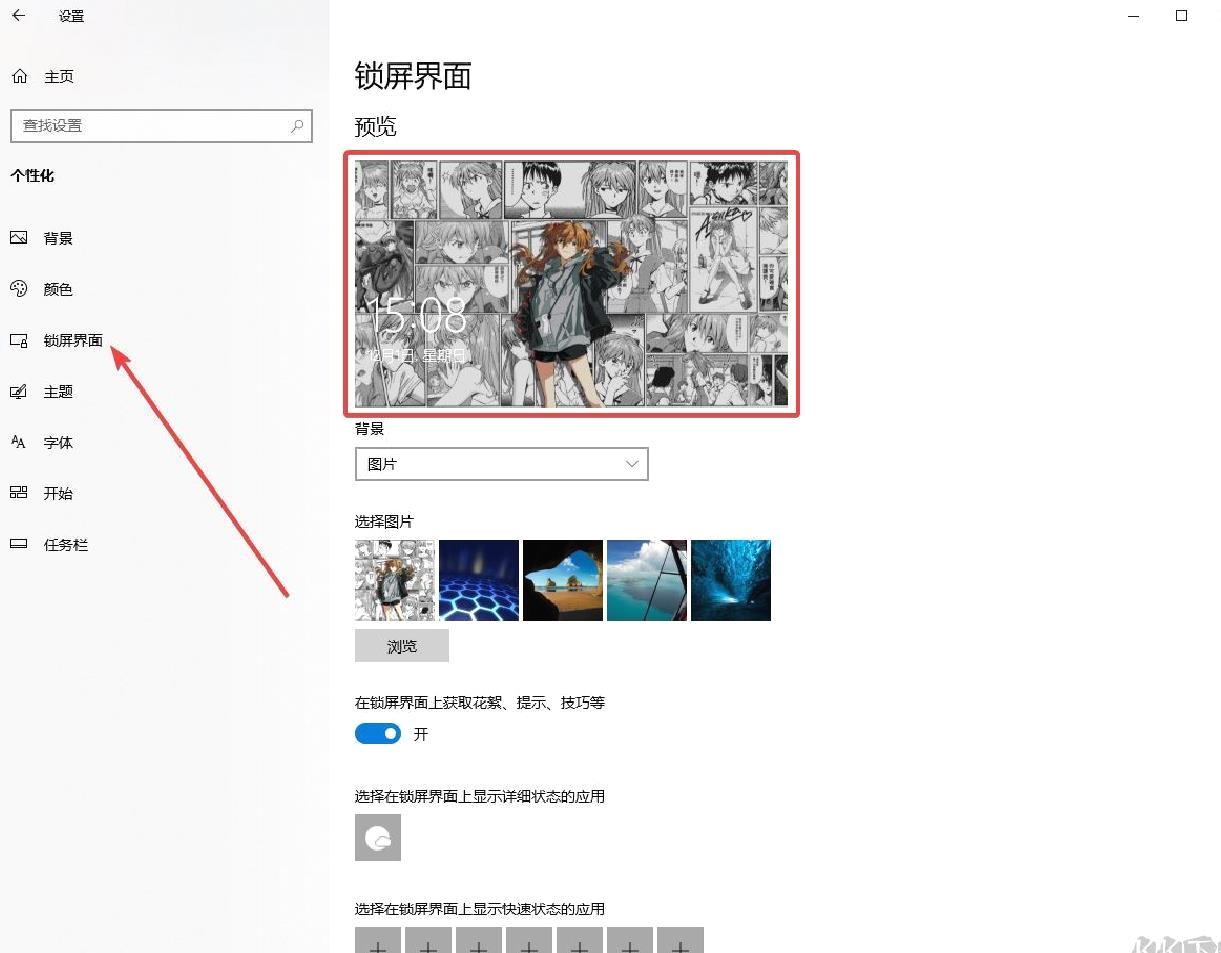Select the airplane wing ocean thumbnail

[647, 580]
